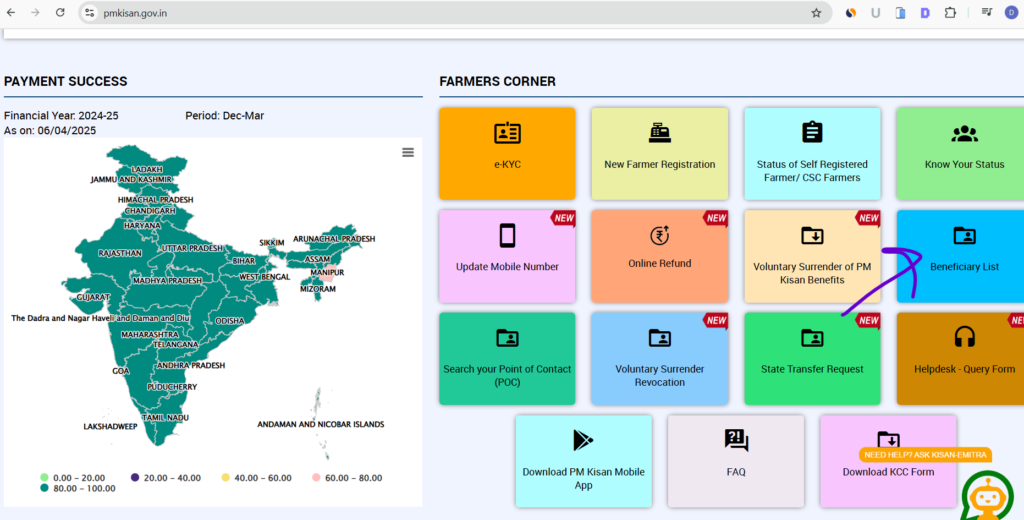The width and height of the screenshot is (1024, 520).
Task: Select Ladakh label on the map
Action: pyautogui.click(x=147, y=169)
